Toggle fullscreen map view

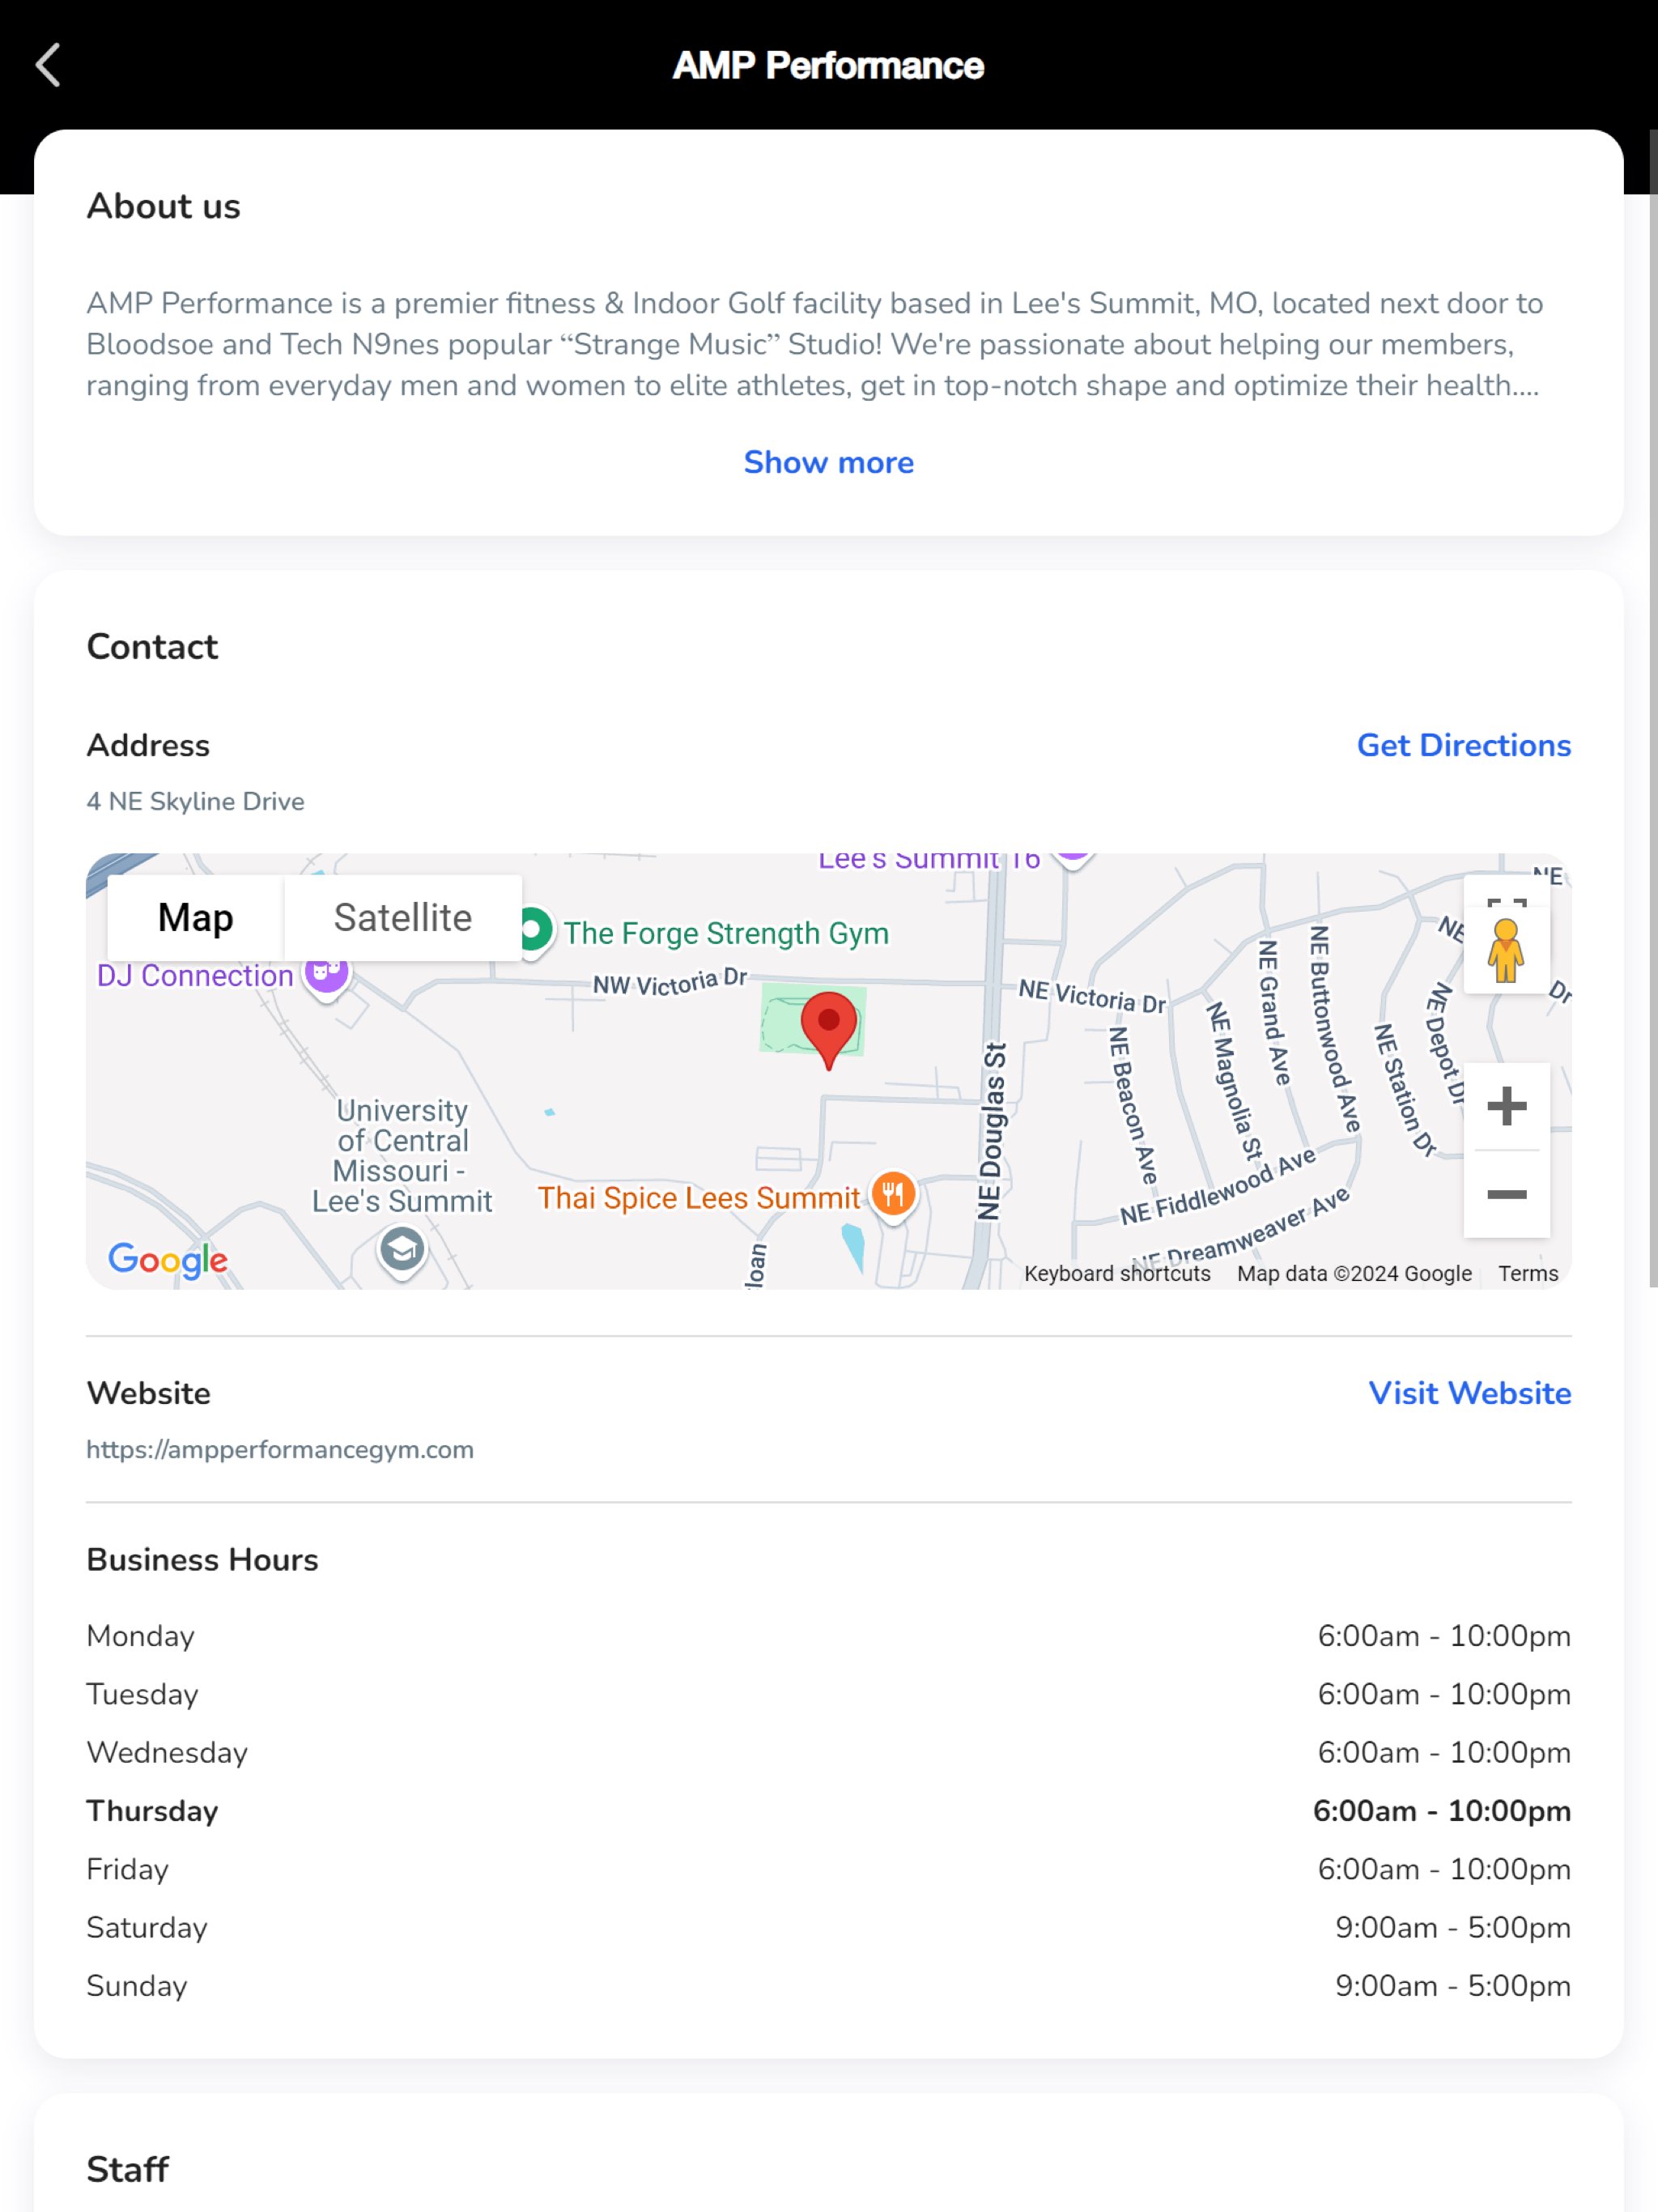[x=1506, y=896]
